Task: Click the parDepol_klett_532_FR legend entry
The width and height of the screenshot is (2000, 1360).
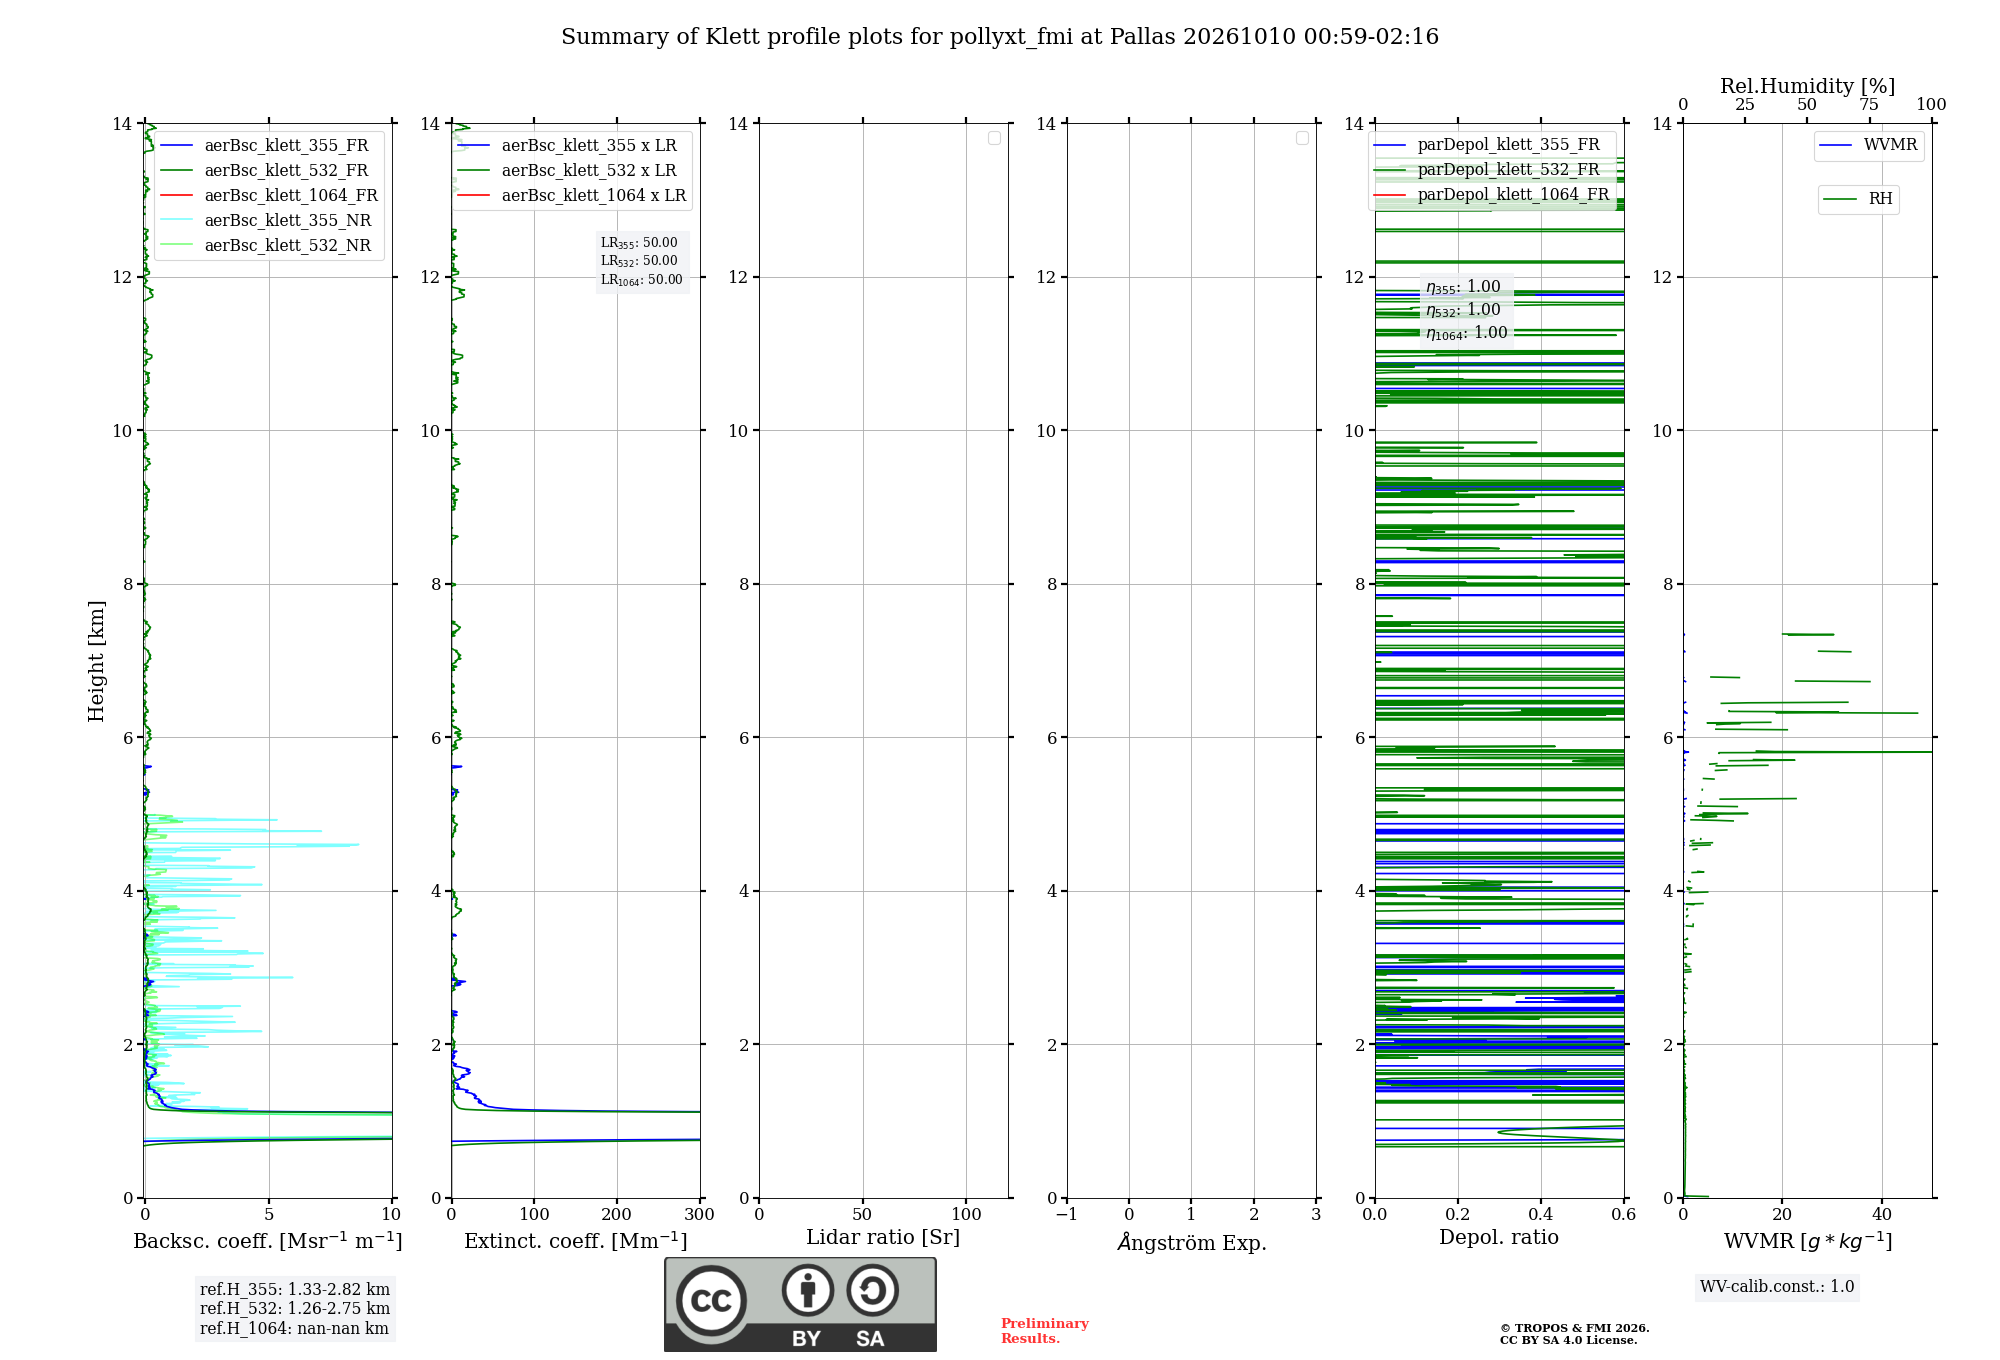Action: (x=1488, y=169)
